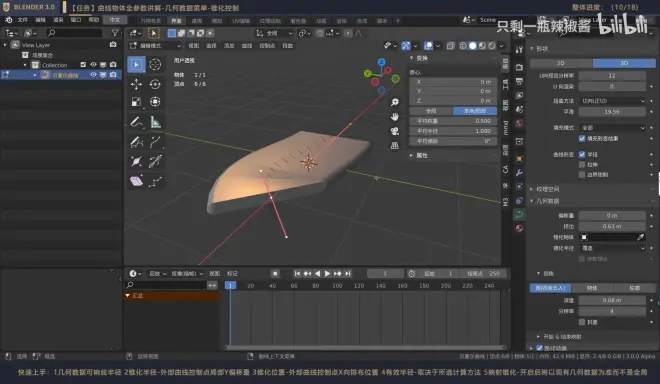This screenshot has width=660, height=384.
Task: Choose 物体 bevel mode button
Action: (592, 288)
